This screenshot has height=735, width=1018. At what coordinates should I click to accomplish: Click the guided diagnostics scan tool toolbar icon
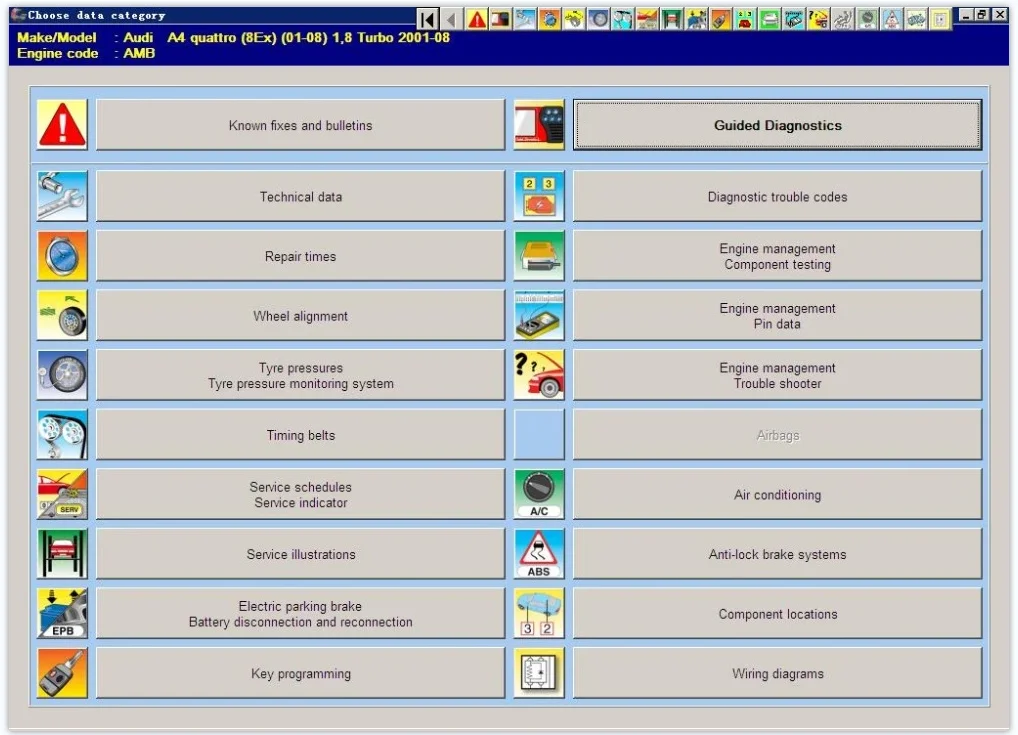(x=501, y=19)
